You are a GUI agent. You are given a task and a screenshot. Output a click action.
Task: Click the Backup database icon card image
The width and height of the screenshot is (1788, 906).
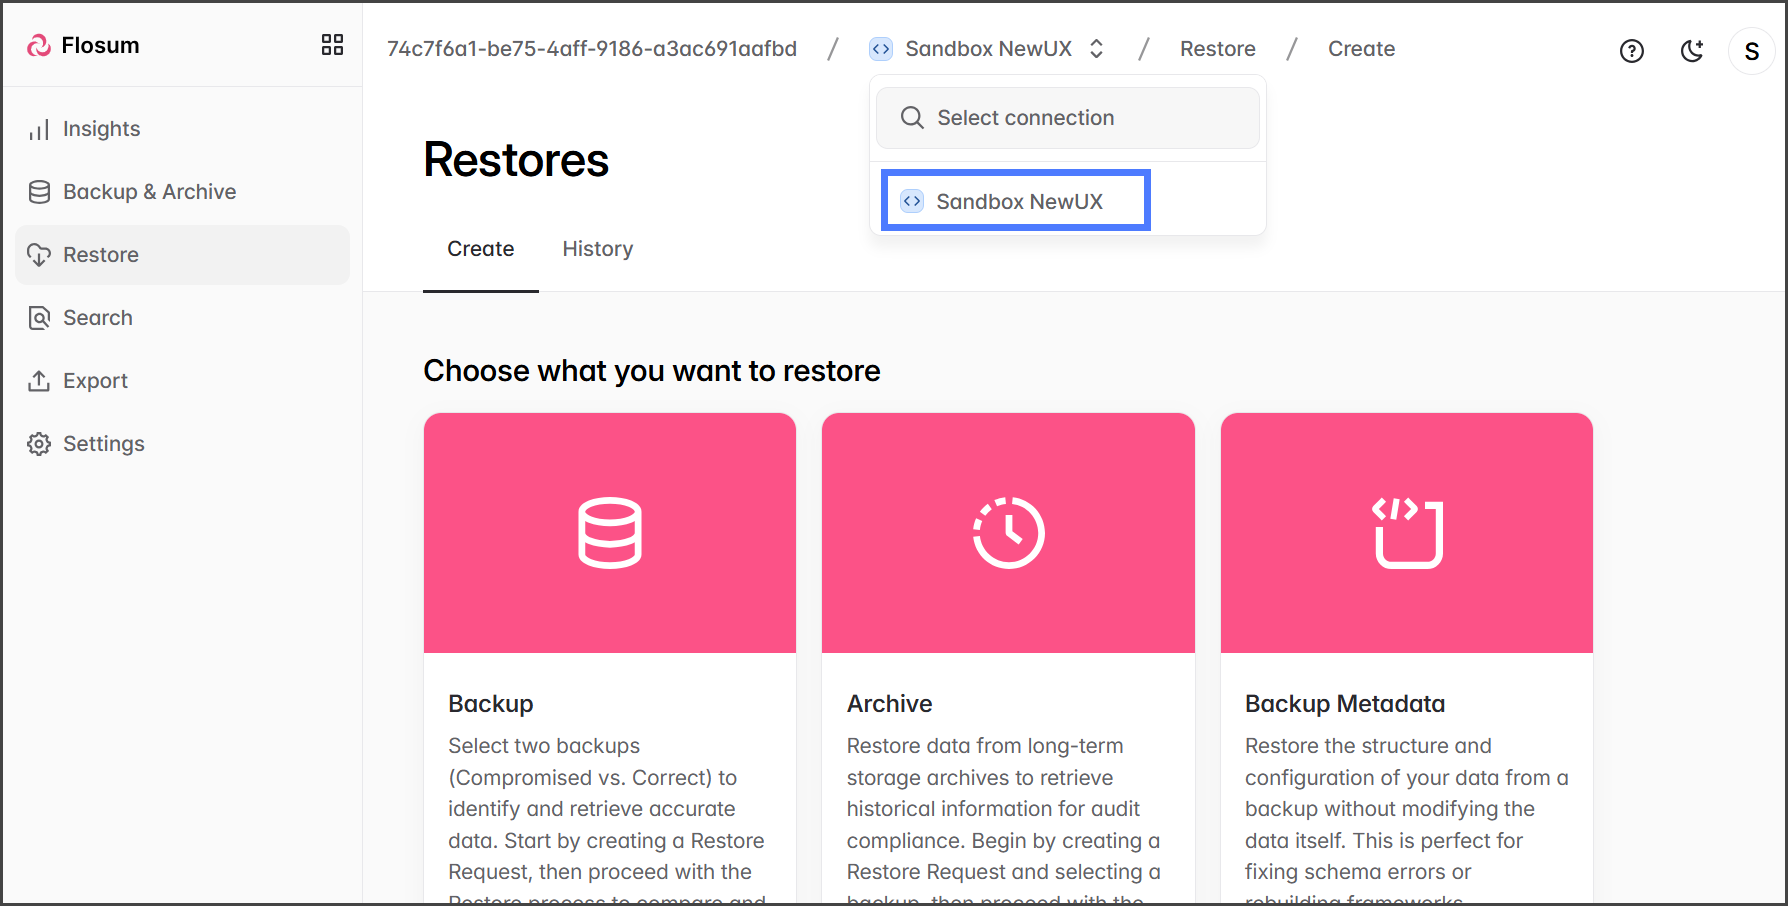tap(609, 533)
